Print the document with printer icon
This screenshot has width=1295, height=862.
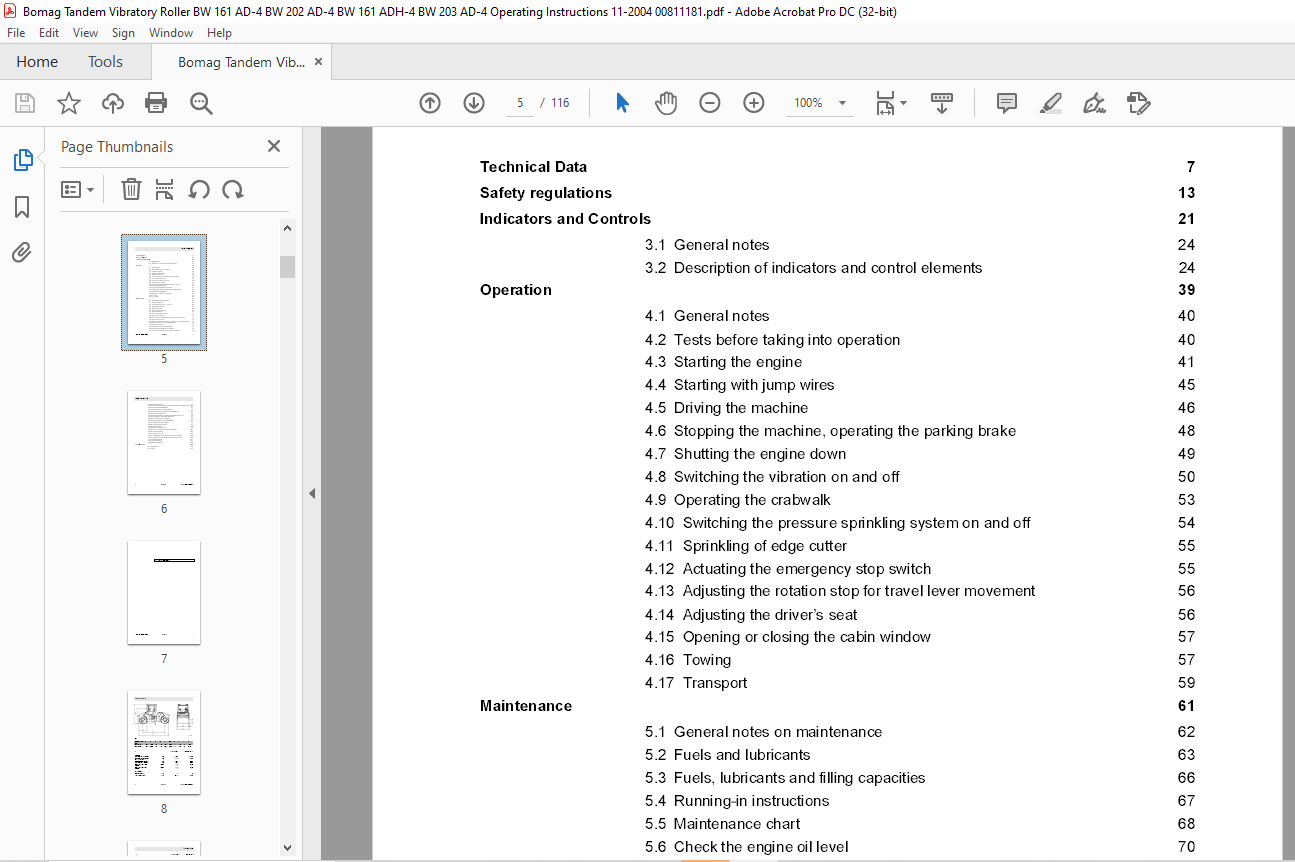click(156, 103)
